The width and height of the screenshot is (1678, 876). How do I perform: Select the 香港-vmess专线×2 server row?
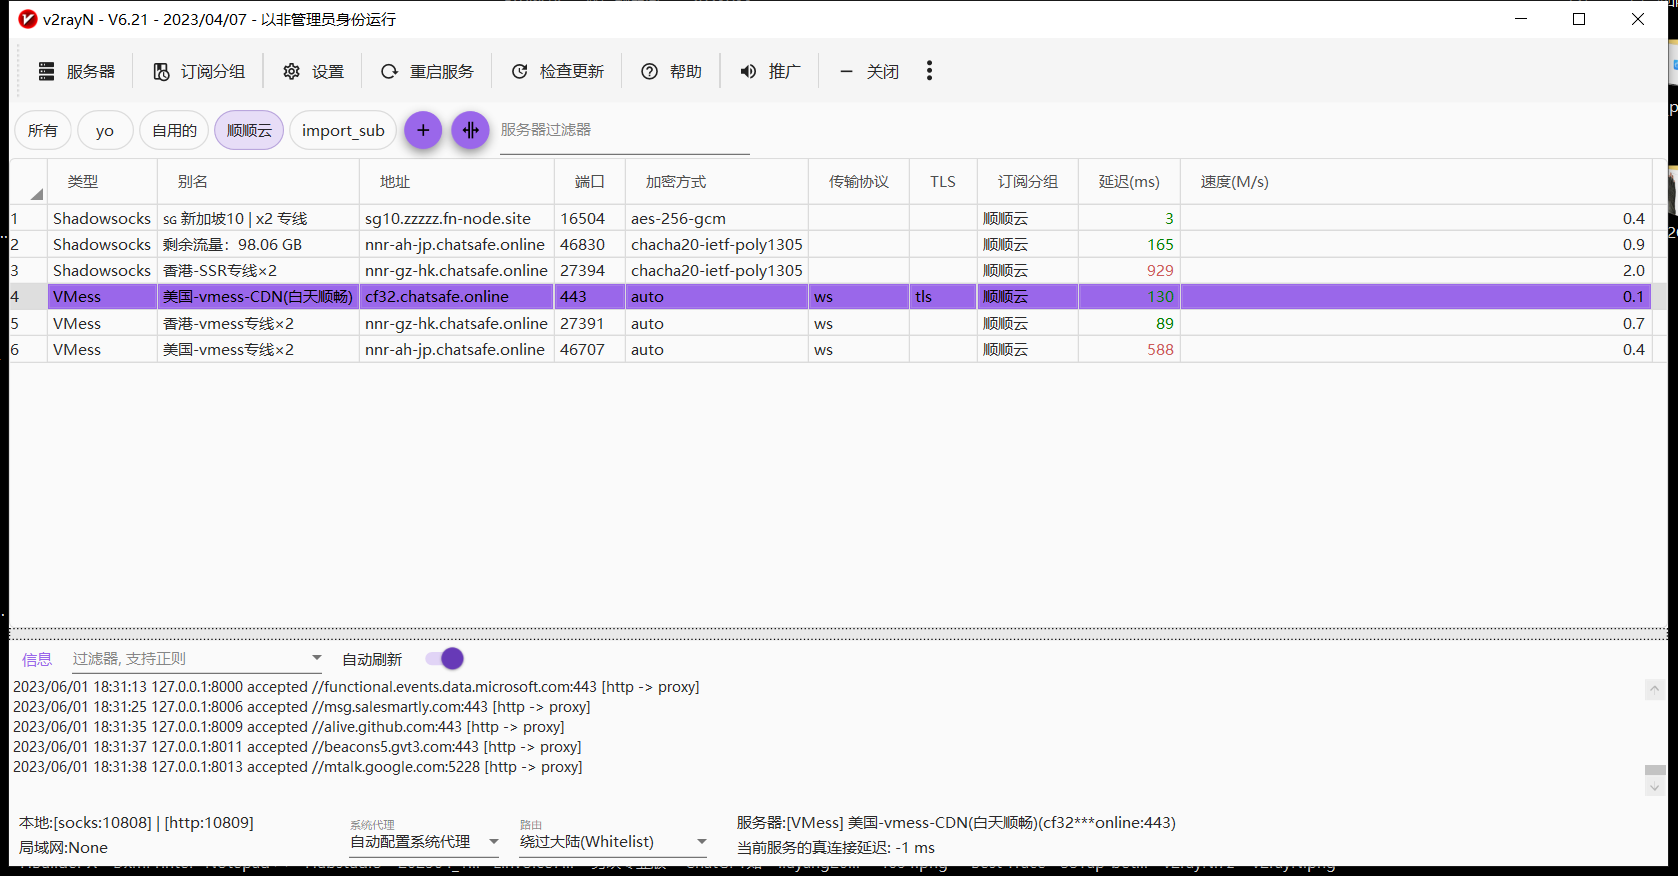pos(228,324)
